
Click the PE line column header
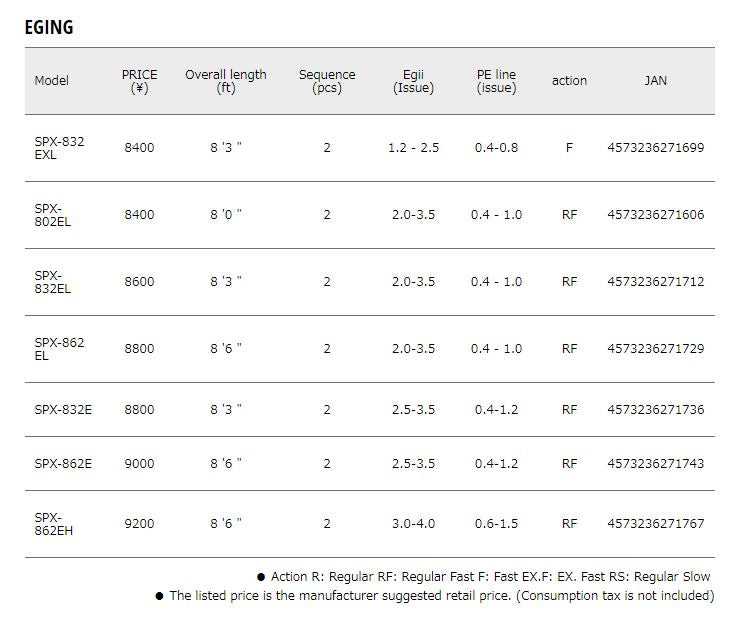click(496, 81)
